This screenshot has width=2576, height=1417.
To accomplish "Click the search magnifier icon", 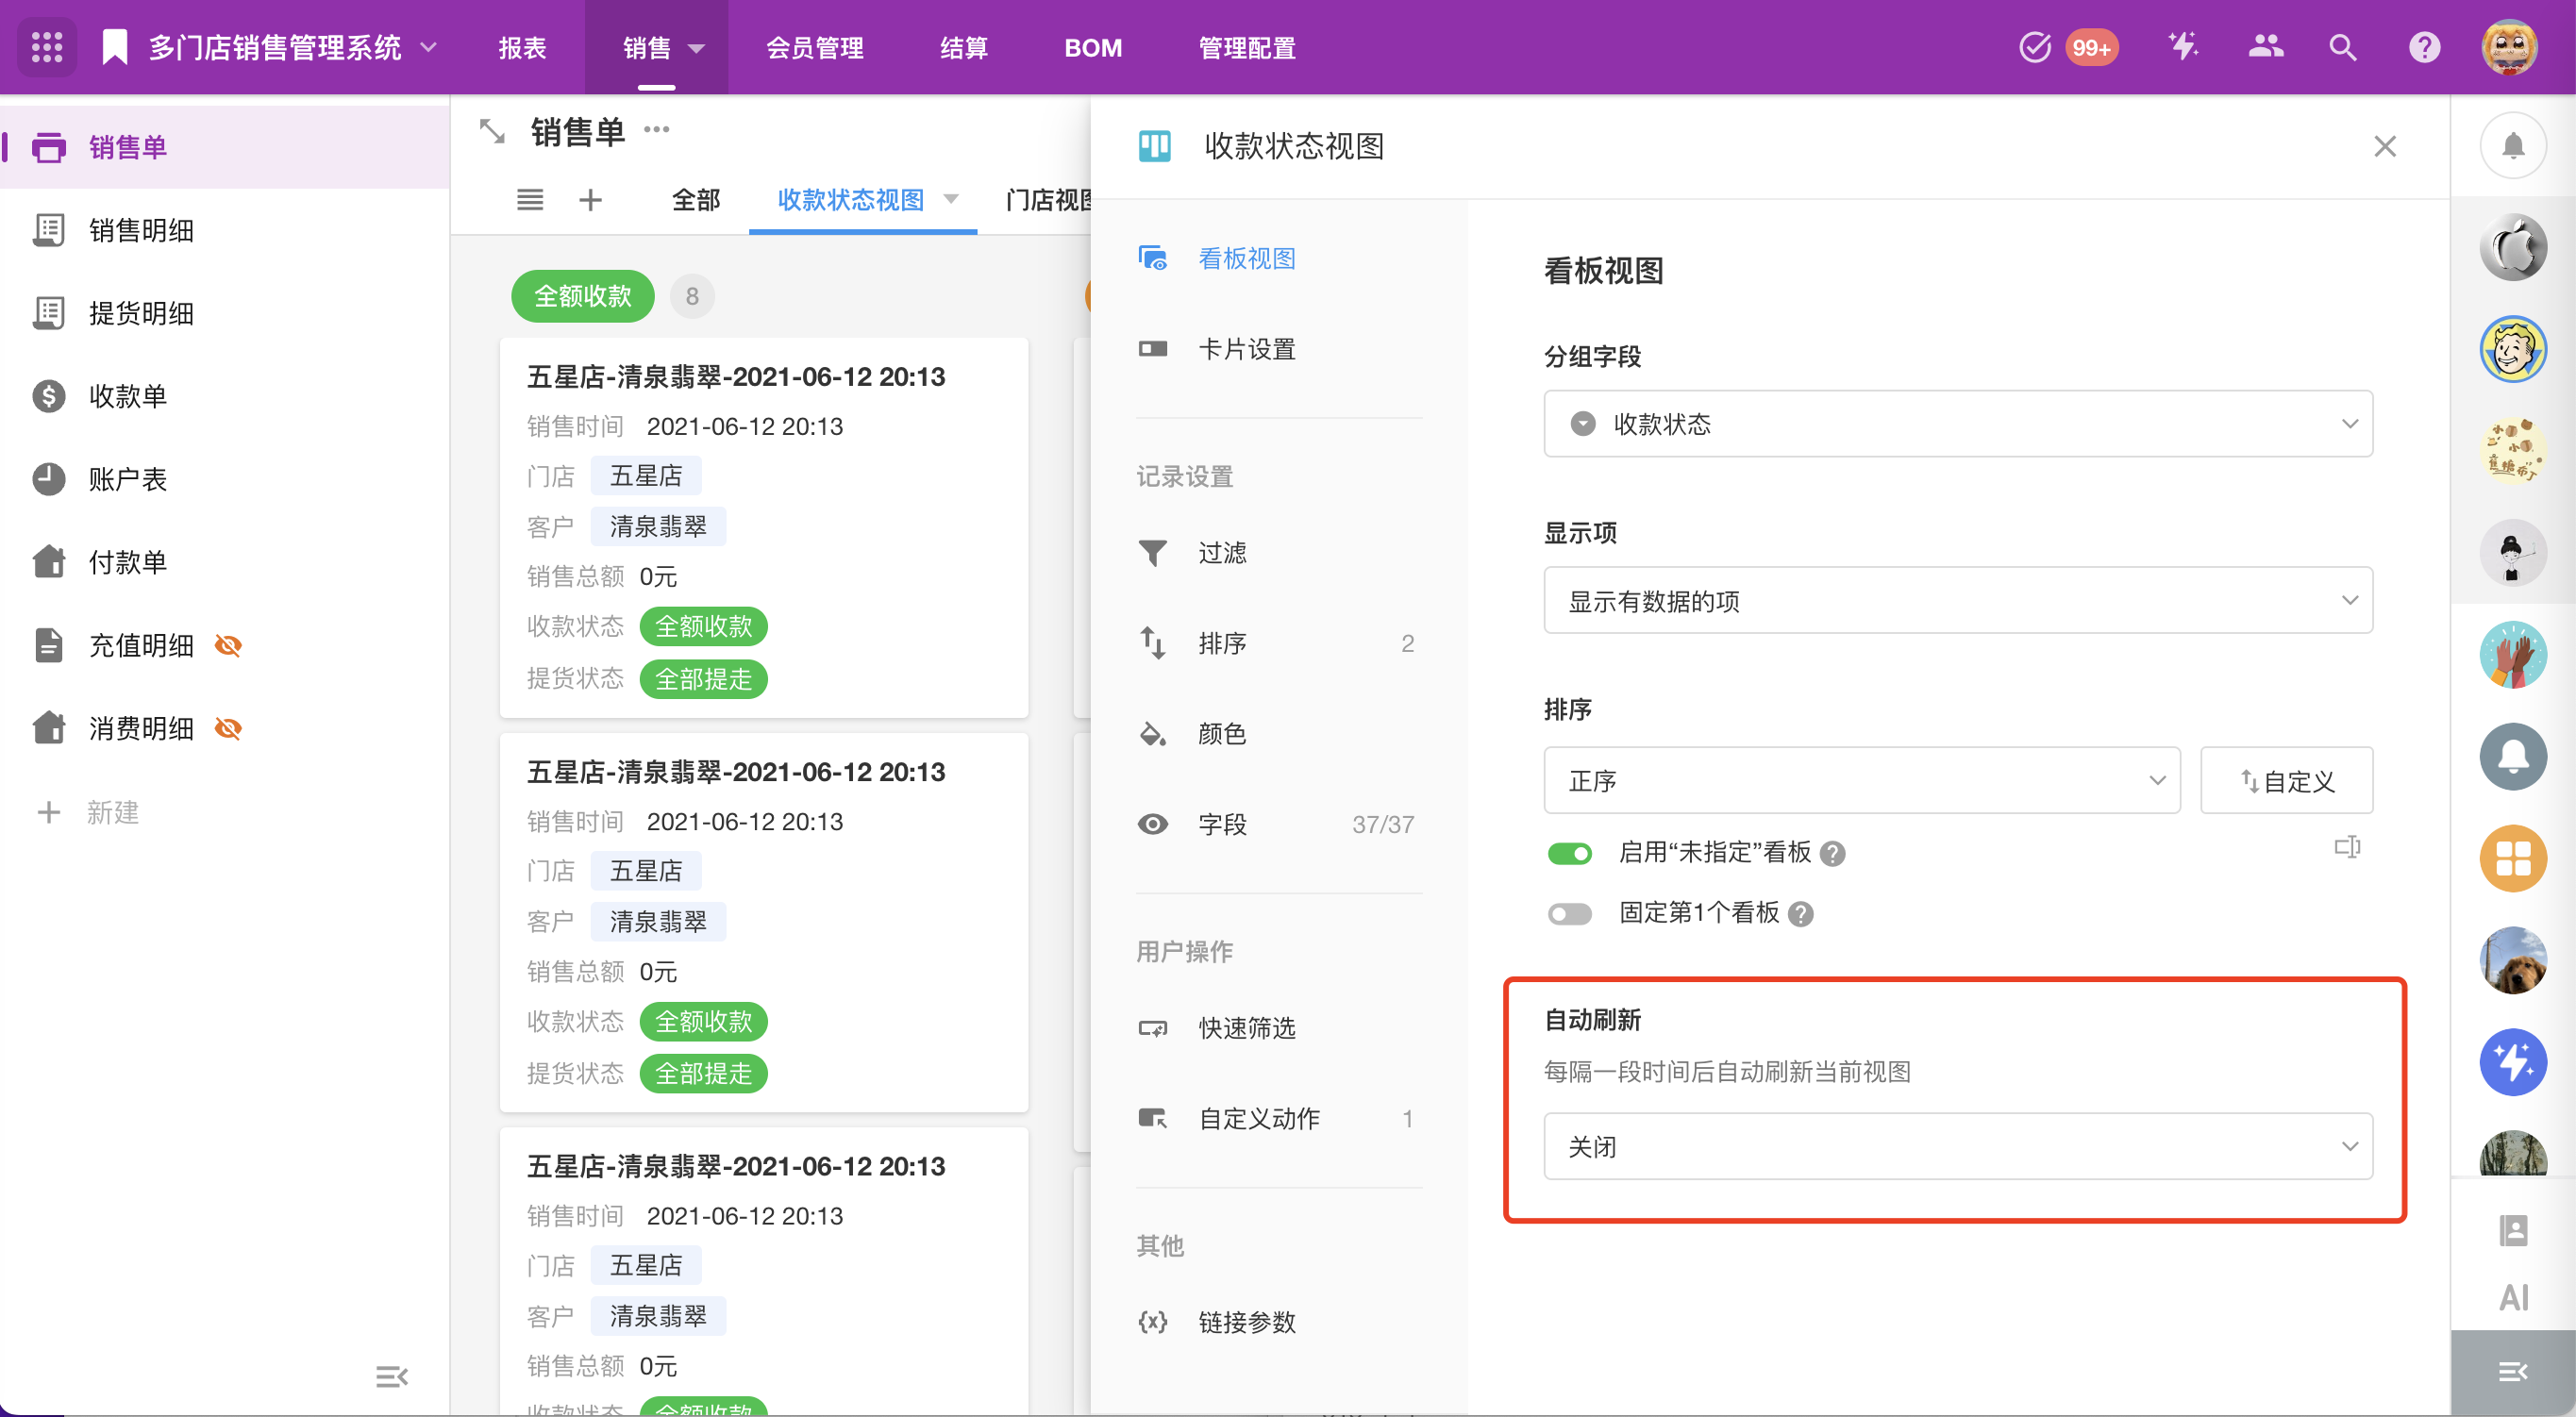I will 2342,47.
